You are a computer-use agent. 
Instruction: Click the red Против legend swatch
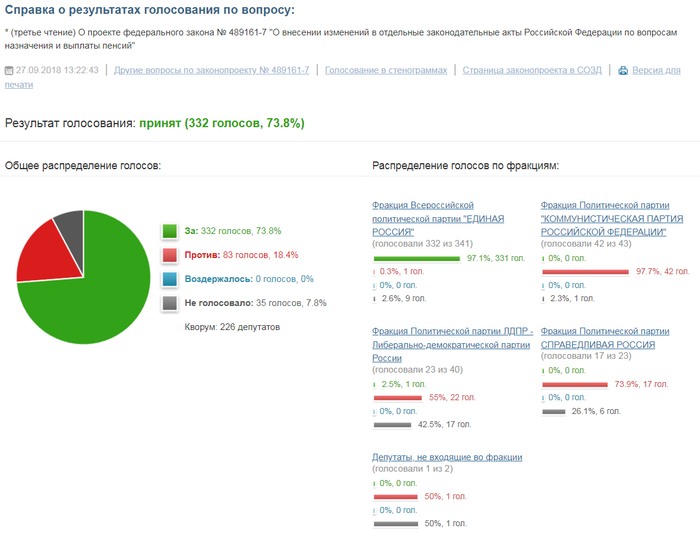tap(170, 255)
